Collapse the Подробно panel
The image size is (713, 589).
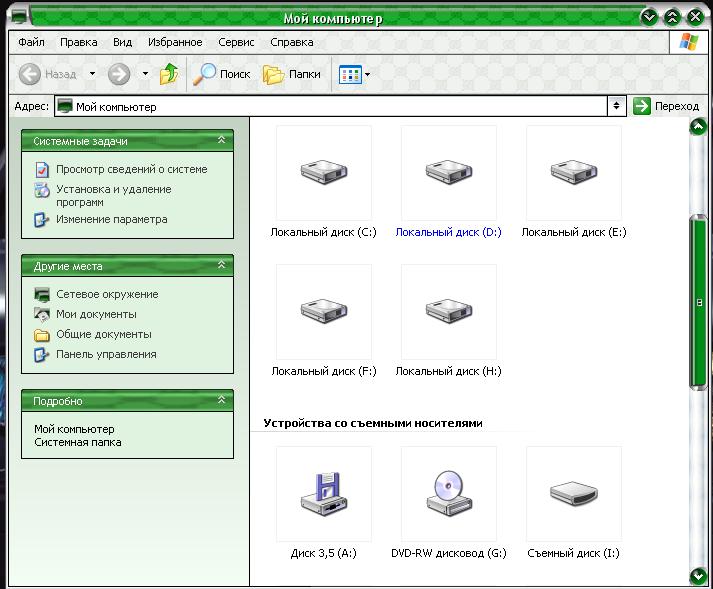(x=221, y=400)
